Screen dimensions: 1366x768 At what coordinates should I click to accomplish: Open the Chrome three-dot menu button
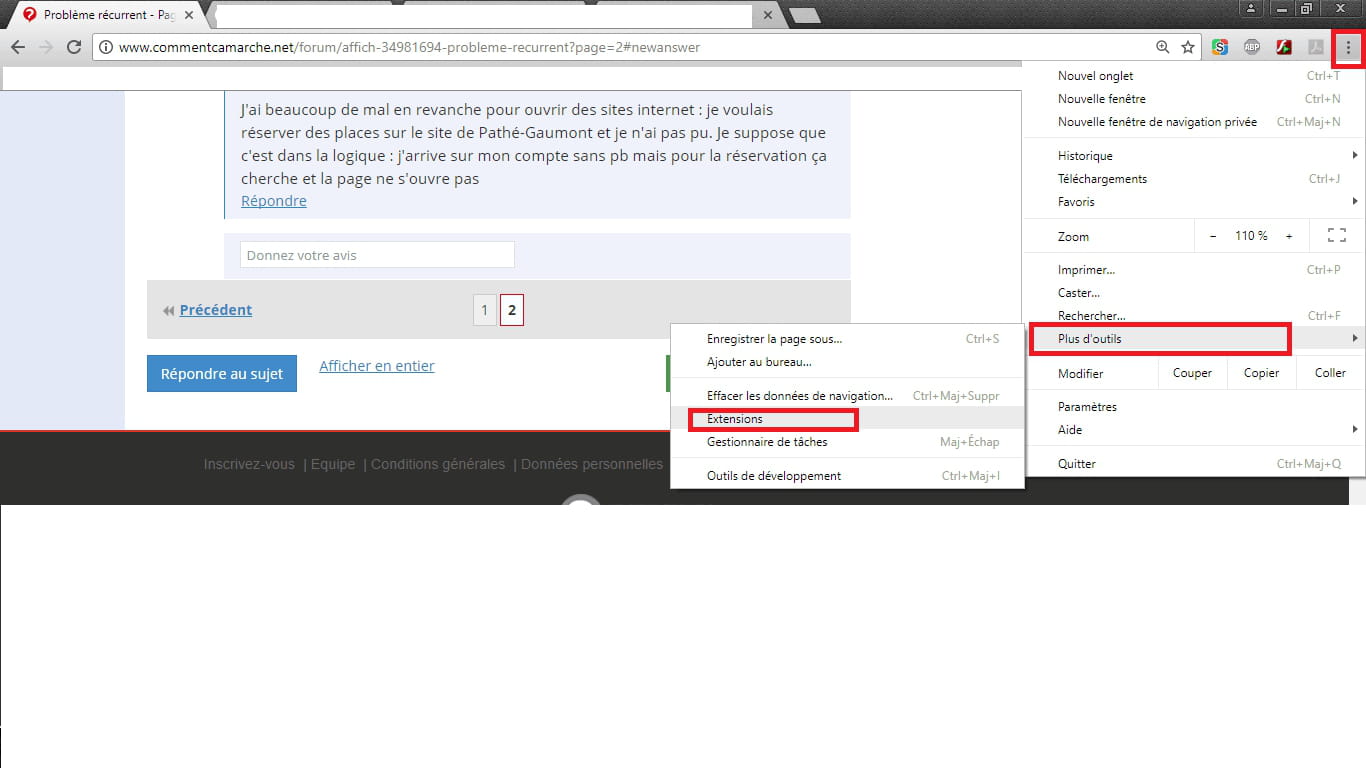tap(1348, 47)
